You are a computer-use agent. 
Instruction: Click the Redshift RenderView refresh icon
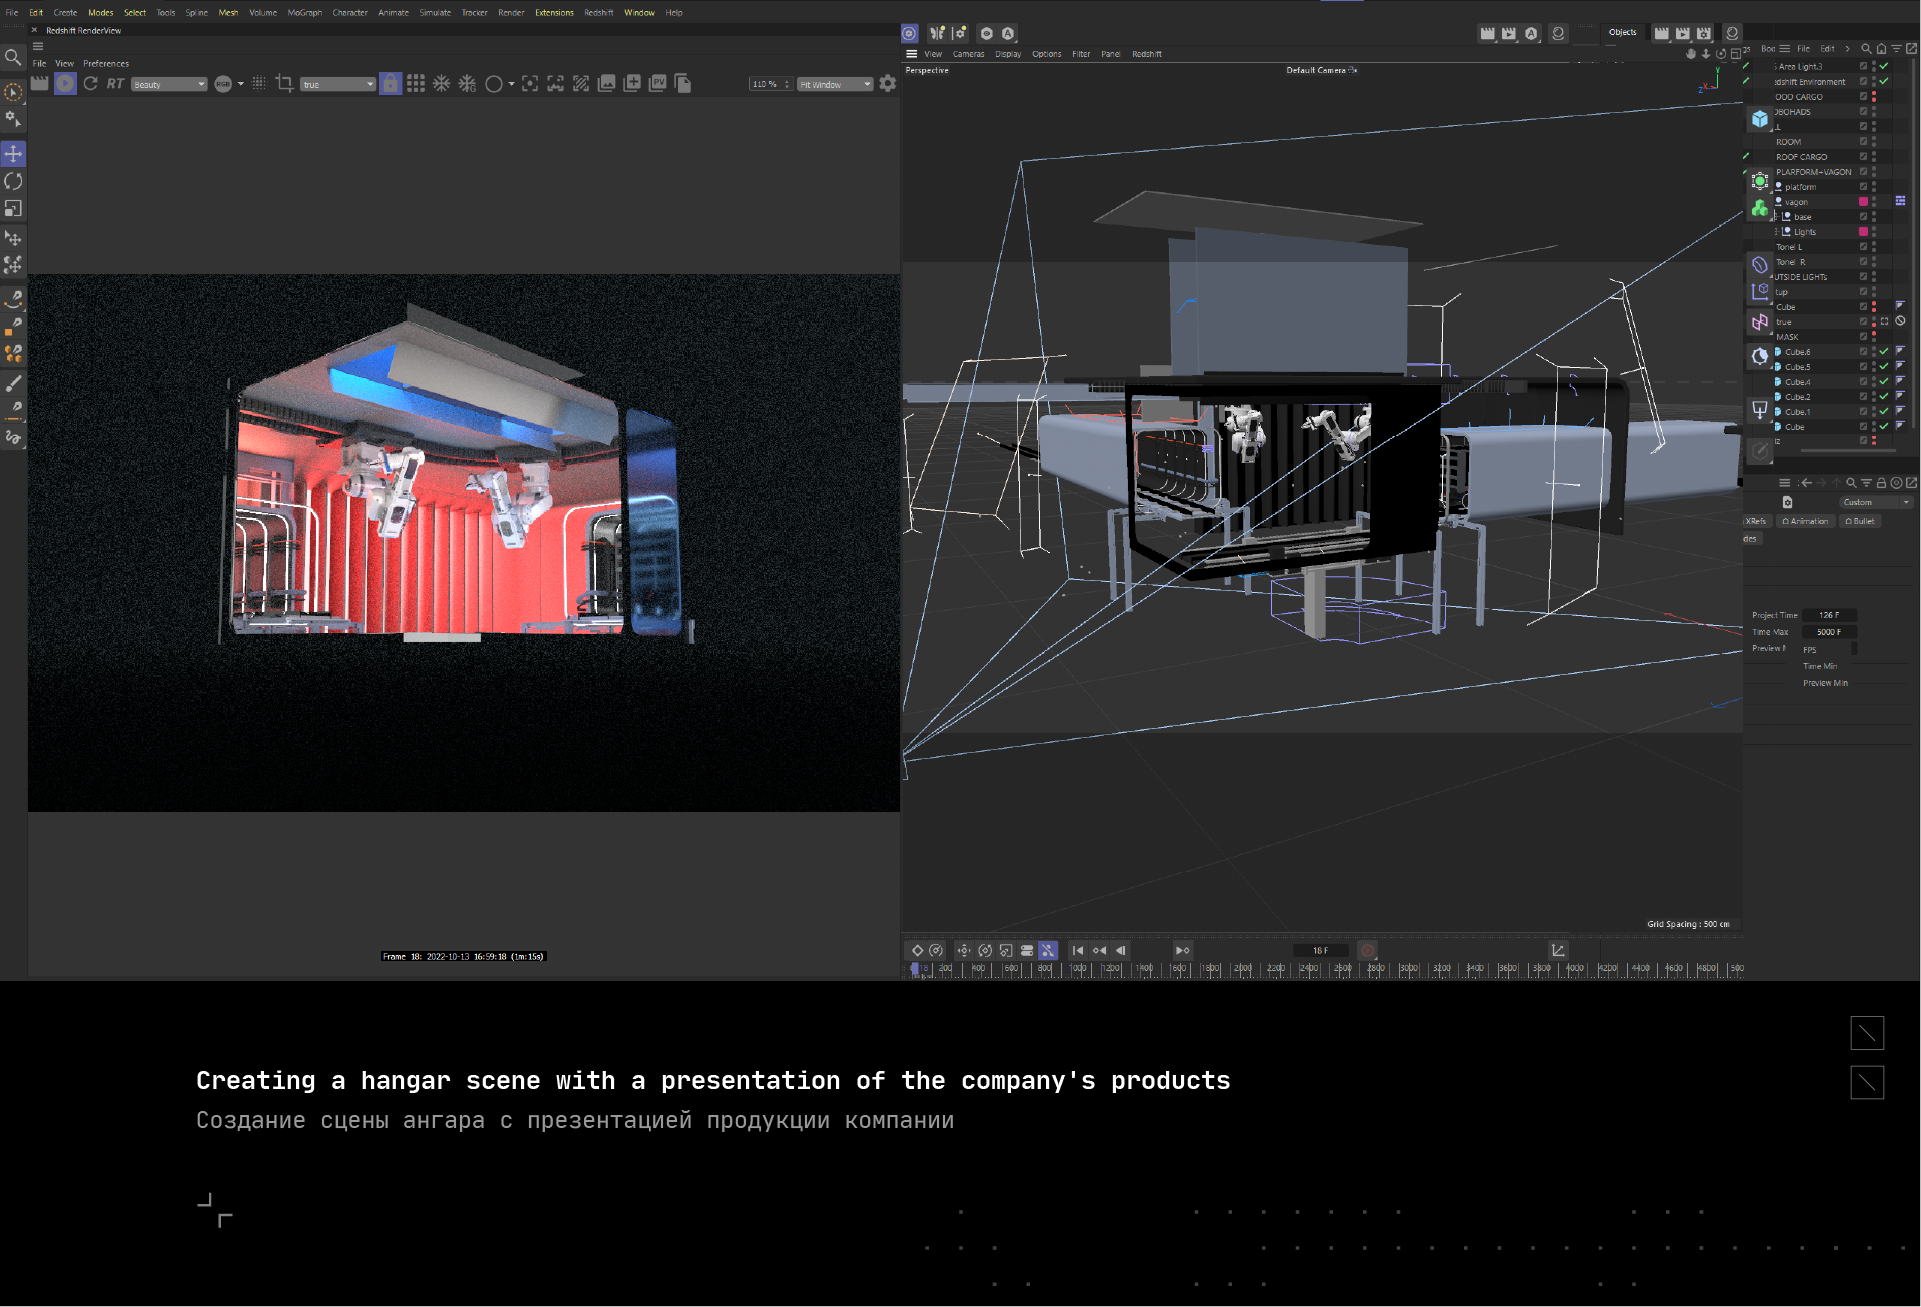click(x=91, y=84)
